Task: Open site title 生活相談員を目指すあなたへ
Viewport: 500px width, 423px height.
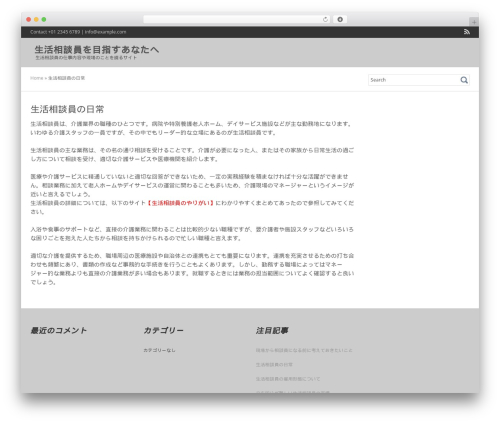Action: pos(97,50)
